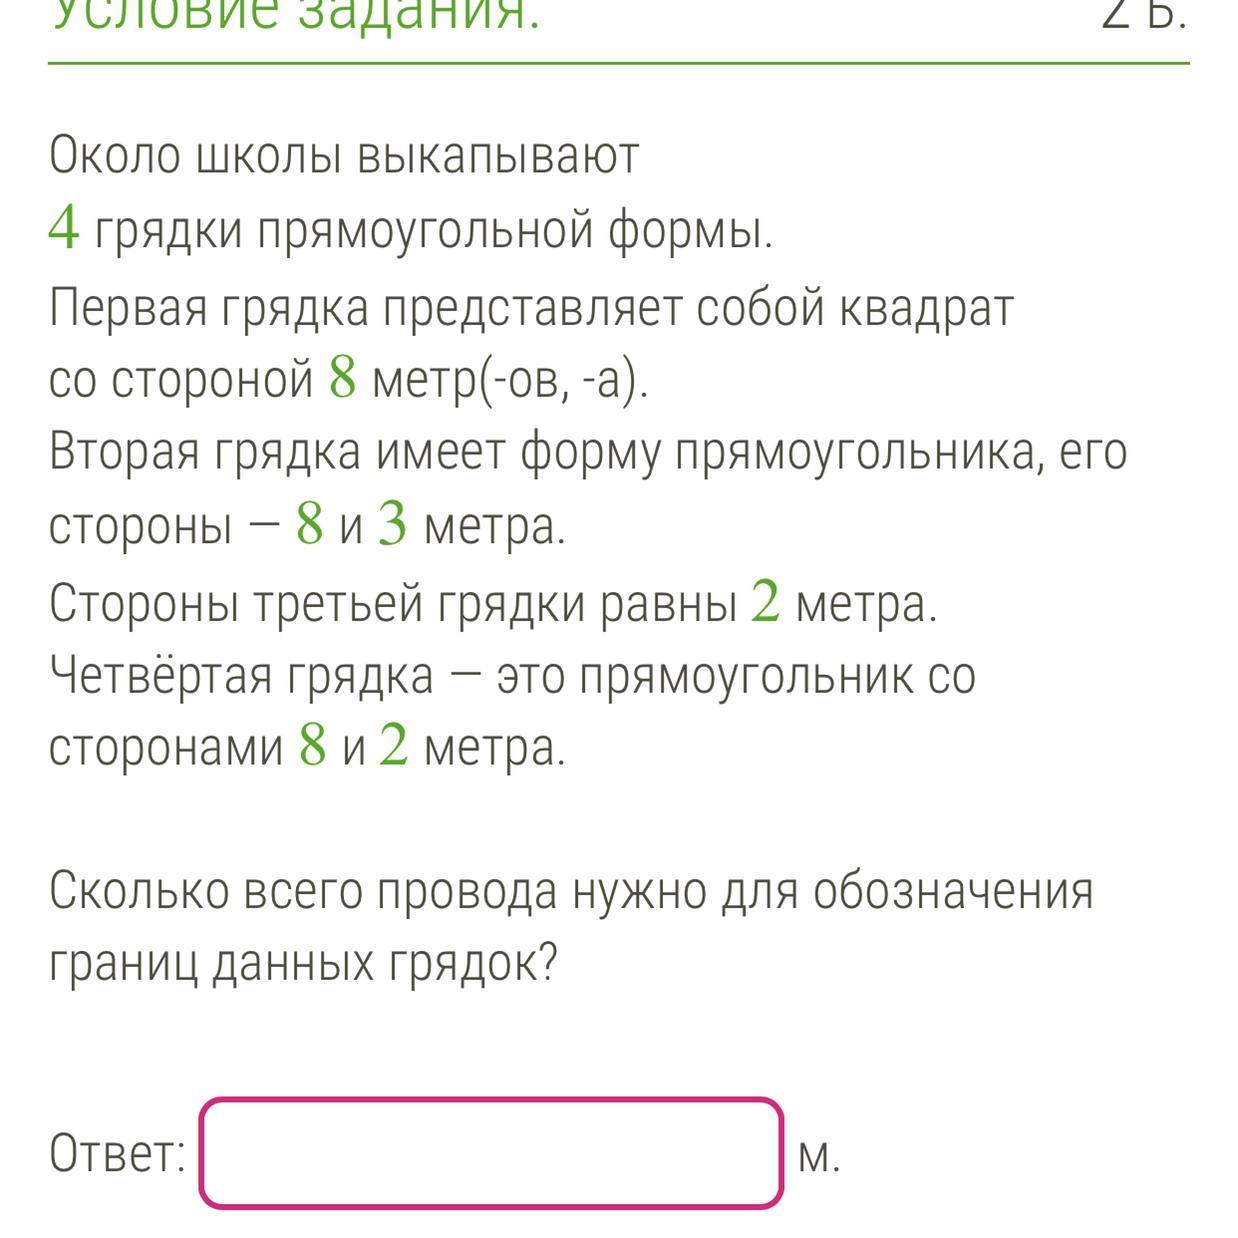Click the green 2 in the last condition line
The image size is (1238, 1238).
[x=394, y=745]
